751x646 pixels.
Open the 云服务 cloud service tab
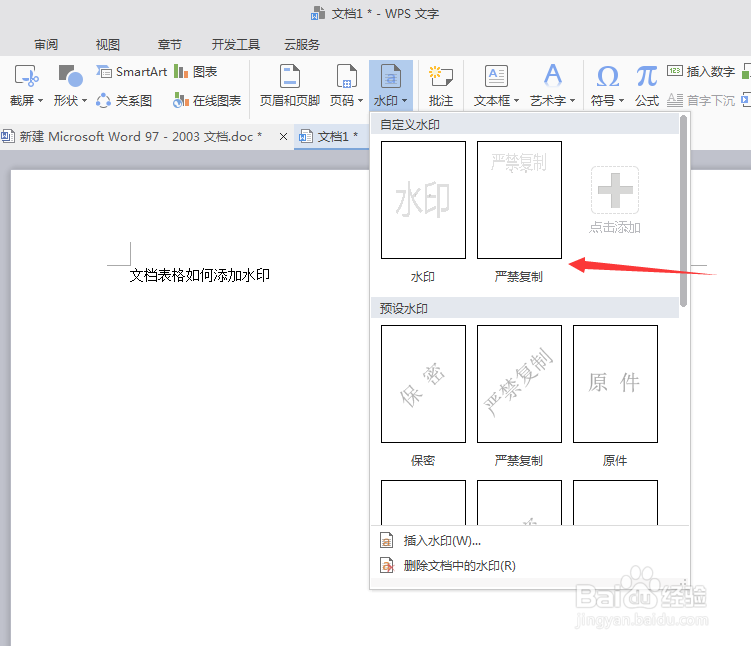[x=302, y=45]
